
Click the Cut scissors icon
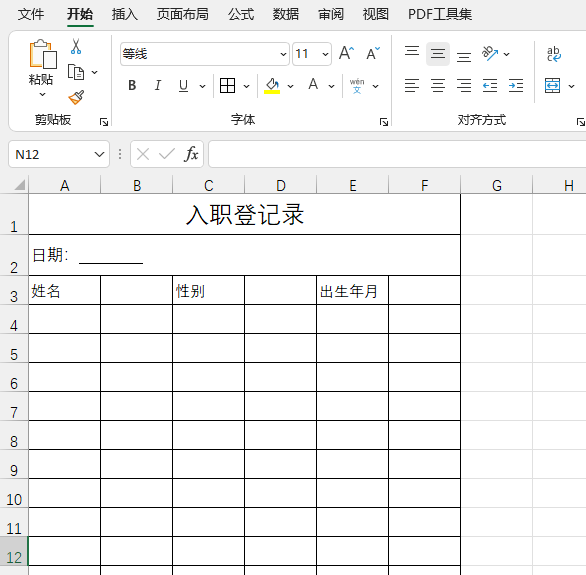(x=76, y=47)
